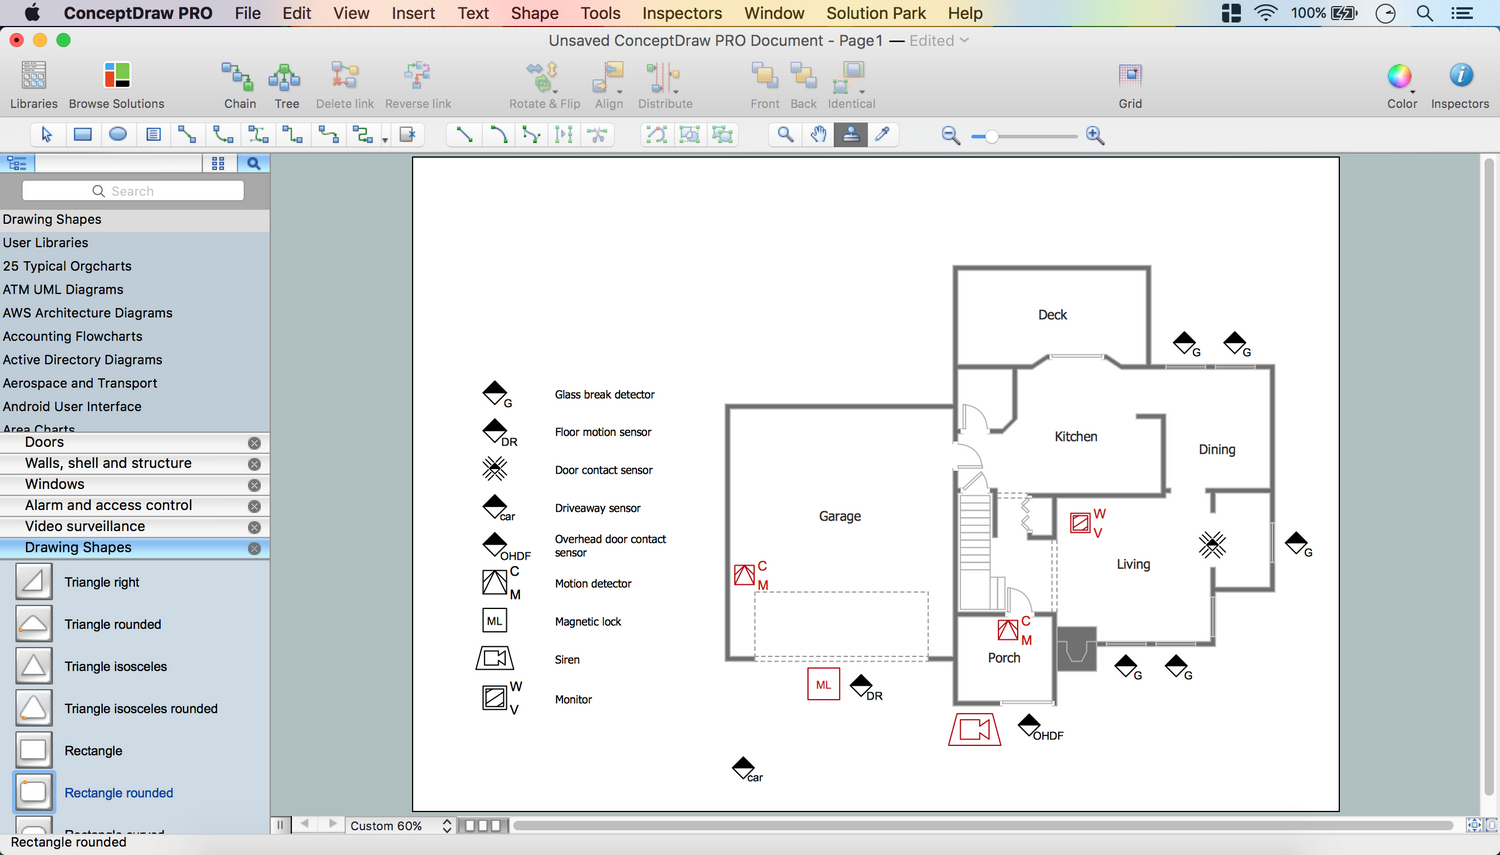
Task: Select the hand pan tool
Action: tap(818, 135)
